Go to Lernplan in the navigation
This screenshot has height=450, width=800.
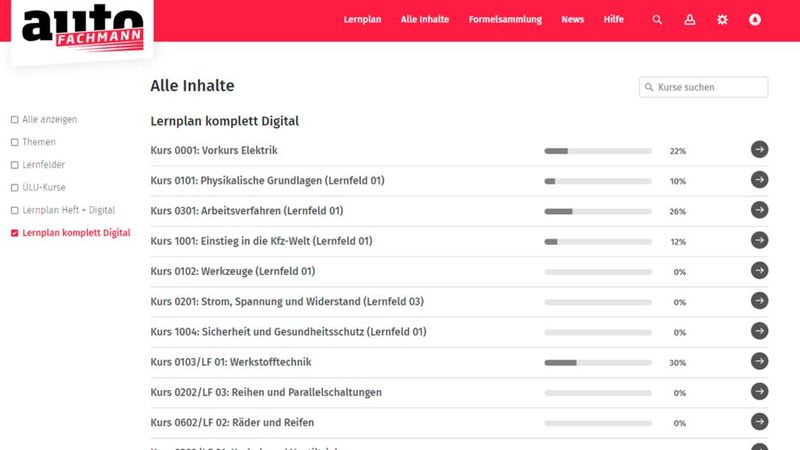pos(362,19)
